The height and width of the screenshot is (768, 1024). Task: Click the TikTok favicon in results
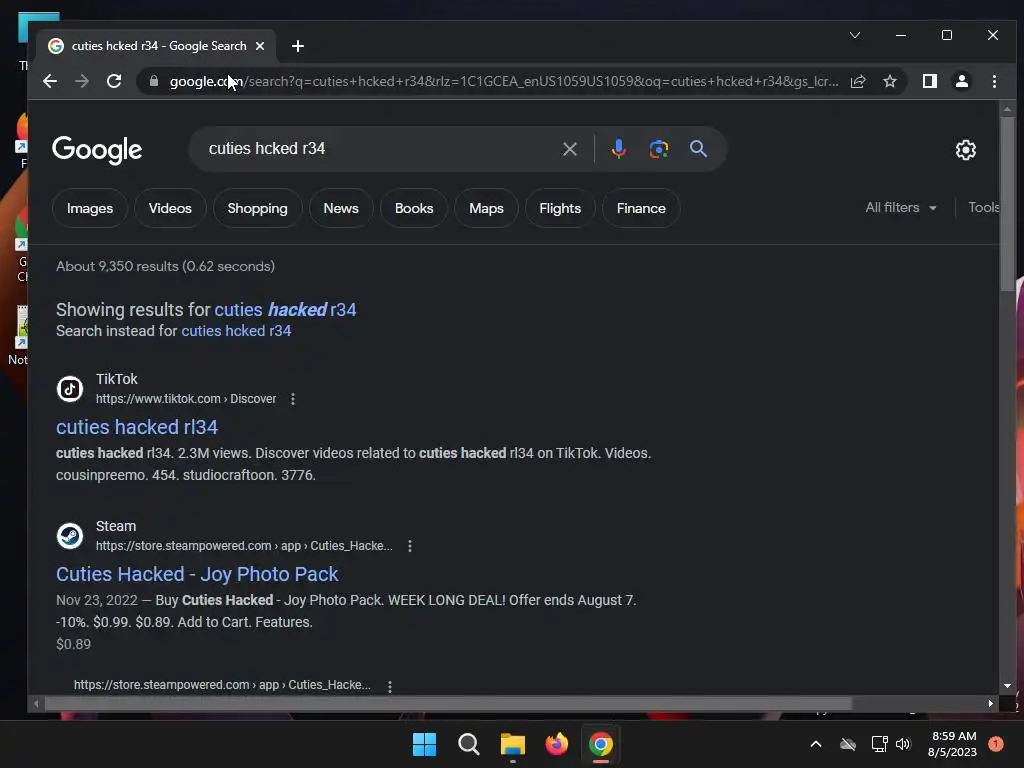[70, 389]
